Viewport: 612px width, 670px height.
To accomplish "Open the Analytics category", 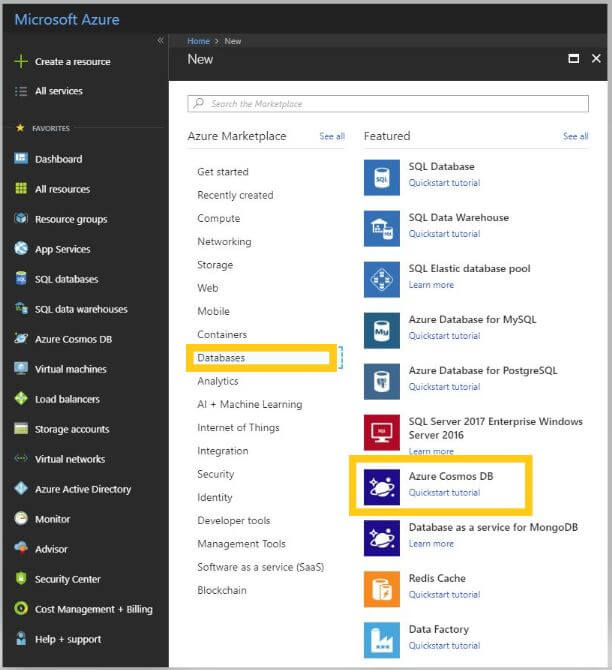I will (218, 381).
